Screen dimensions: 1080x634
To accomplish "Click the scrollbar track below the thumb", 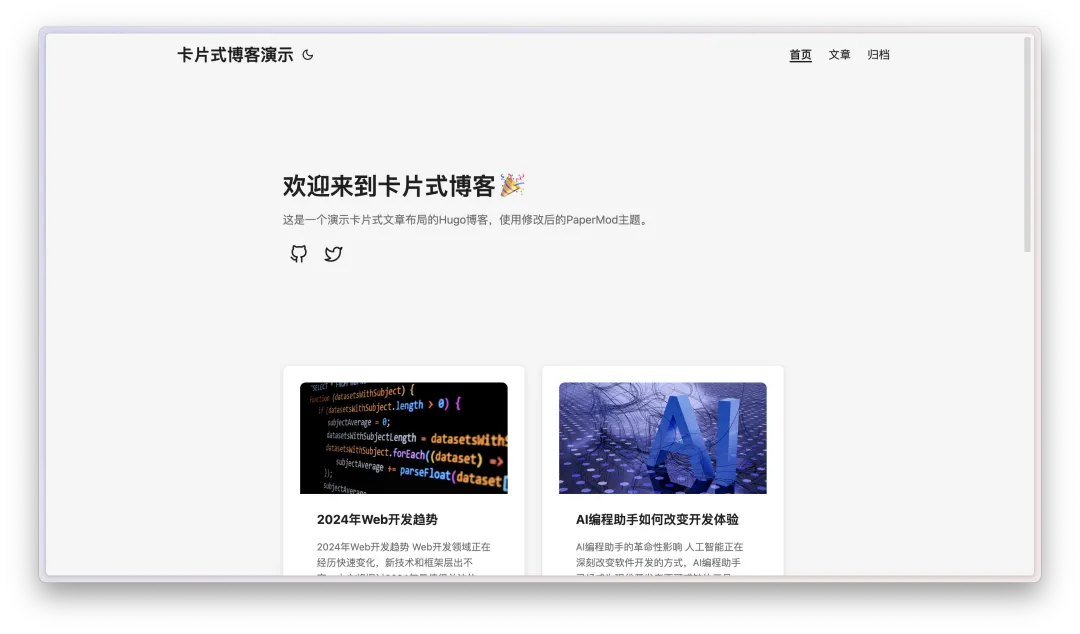I will 1027,420.
